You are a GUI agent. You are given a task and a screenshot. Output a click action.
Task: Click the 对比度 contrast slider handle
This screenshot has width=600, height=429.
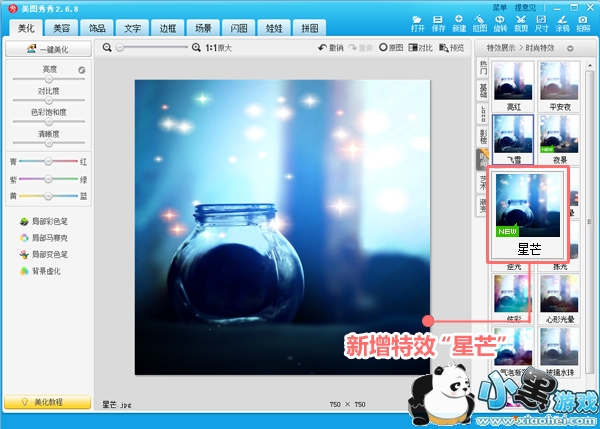(x=49, y=100)
